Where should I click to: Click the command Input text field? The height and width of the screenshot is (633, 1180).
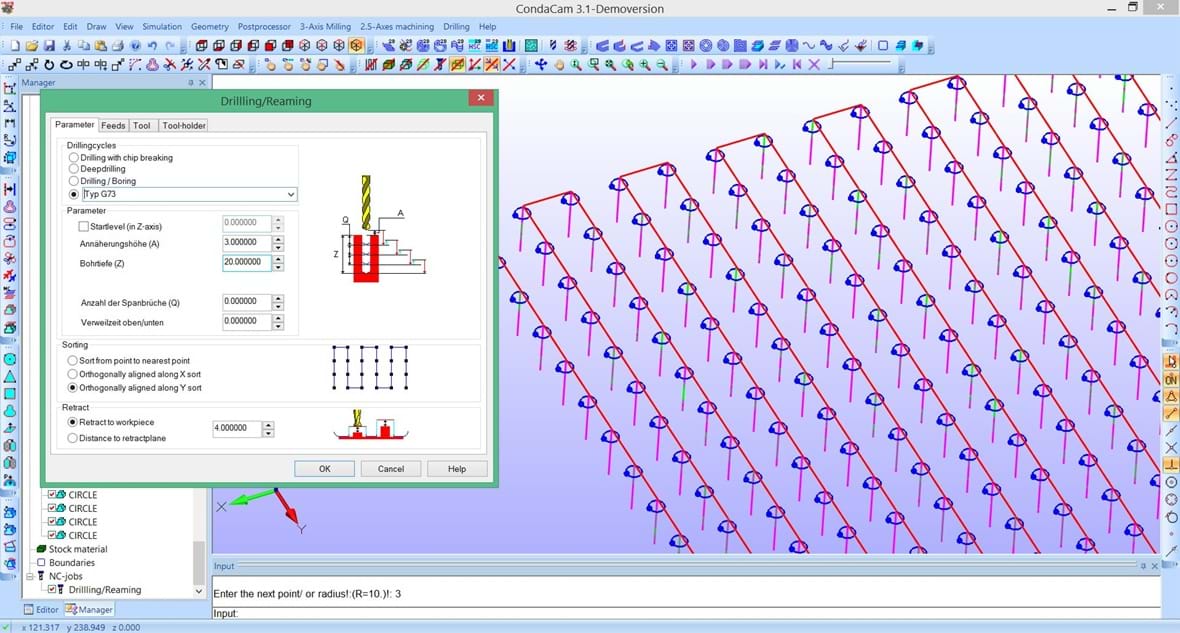(700, 613)
